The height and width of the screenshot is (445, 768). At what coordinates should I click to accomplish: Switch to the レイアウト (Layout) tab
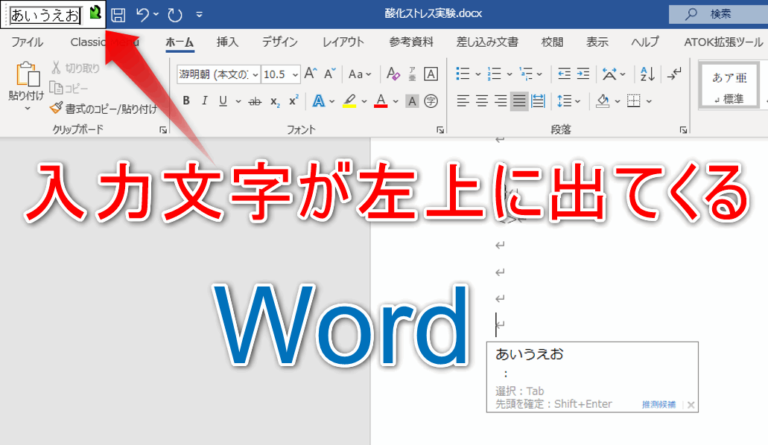pyautogui.click(x=343, y=42)
